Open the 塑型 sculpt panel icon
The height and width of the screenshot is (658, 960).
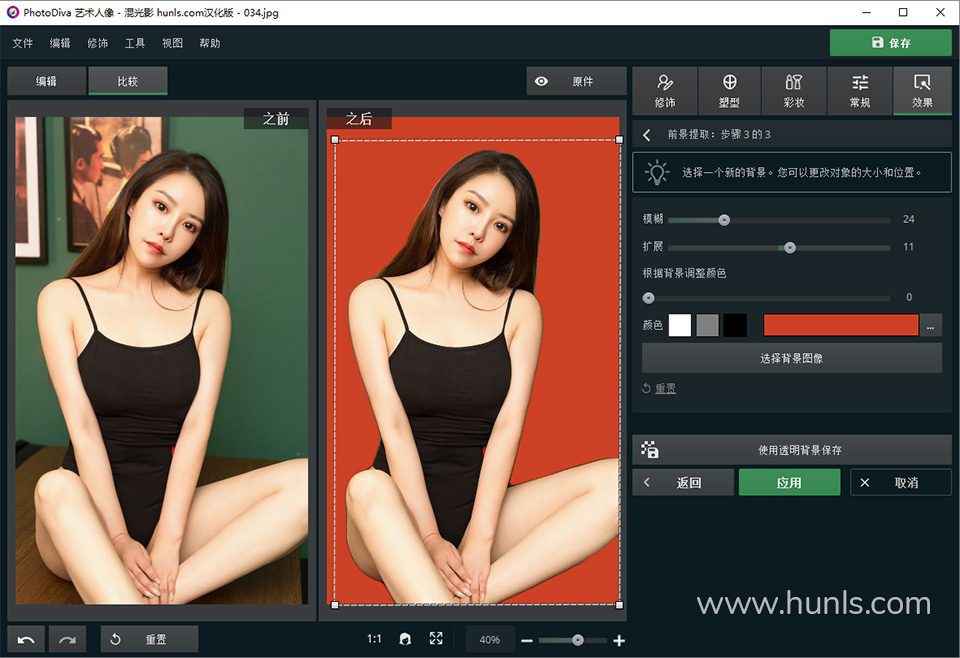(x=729, y=91)
